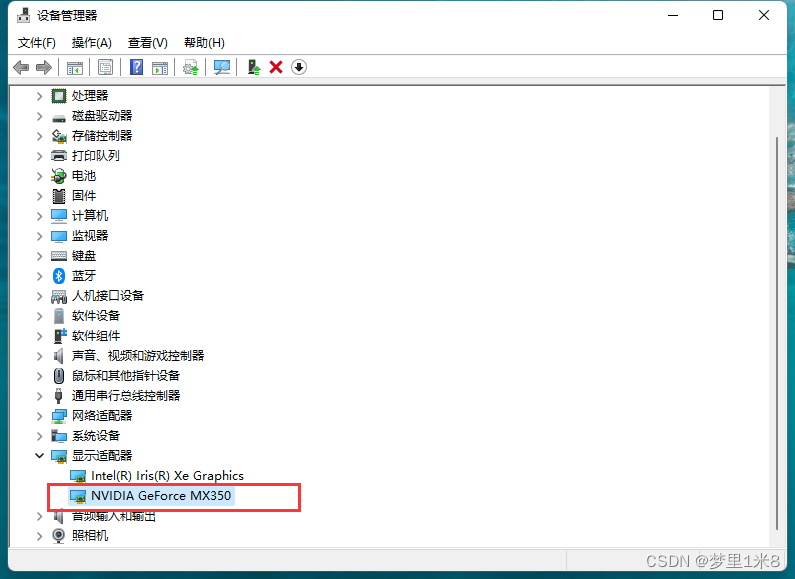Select the 软件设备 category
This screenshot has width=795, height=579.
pos(96,316)
